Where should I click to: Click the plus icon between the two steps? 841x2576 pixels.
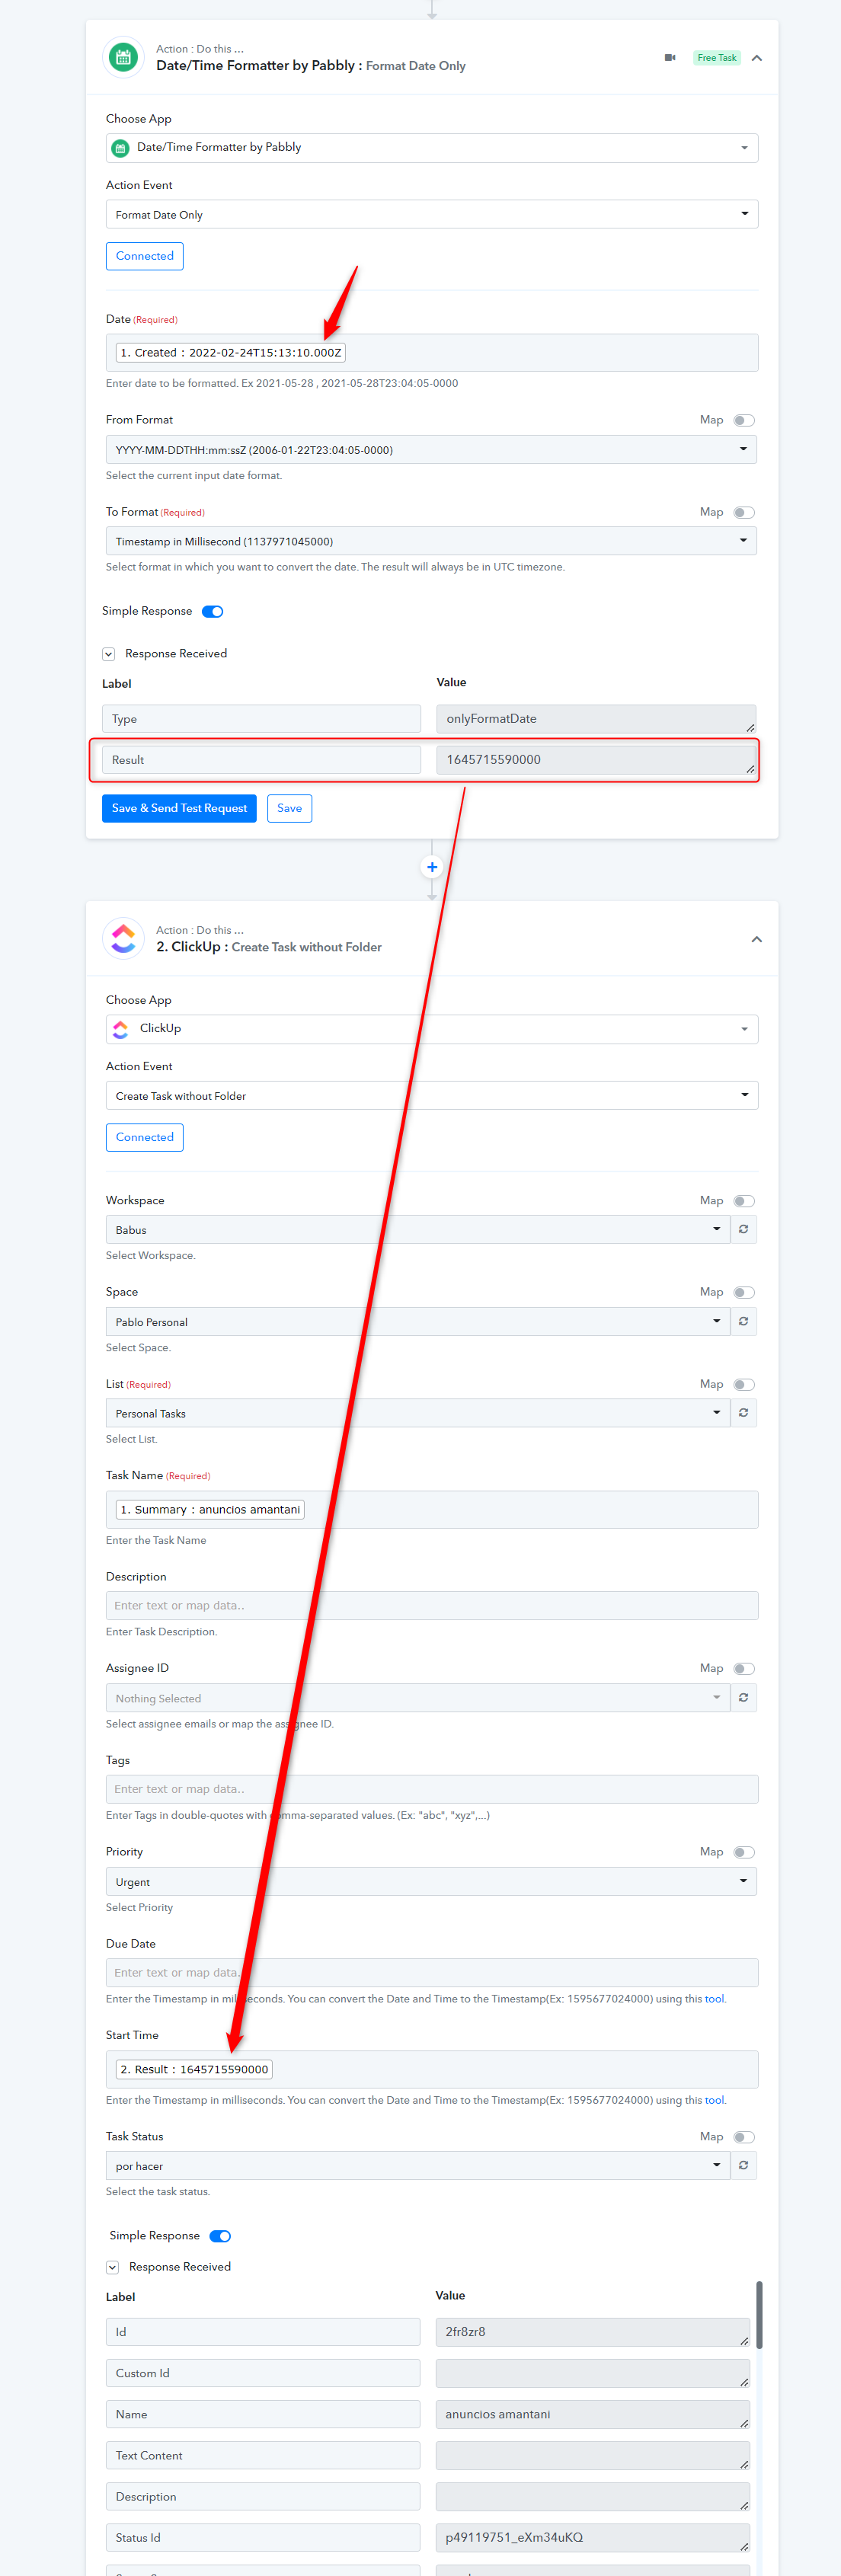[432, 867]
